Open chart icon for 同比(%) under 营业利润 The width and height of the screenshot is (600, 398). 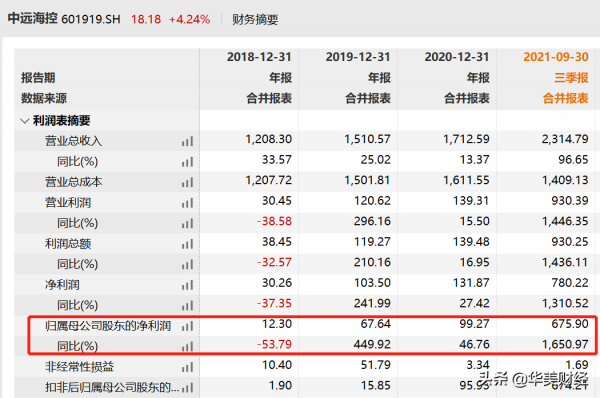[x=187, y=223]
